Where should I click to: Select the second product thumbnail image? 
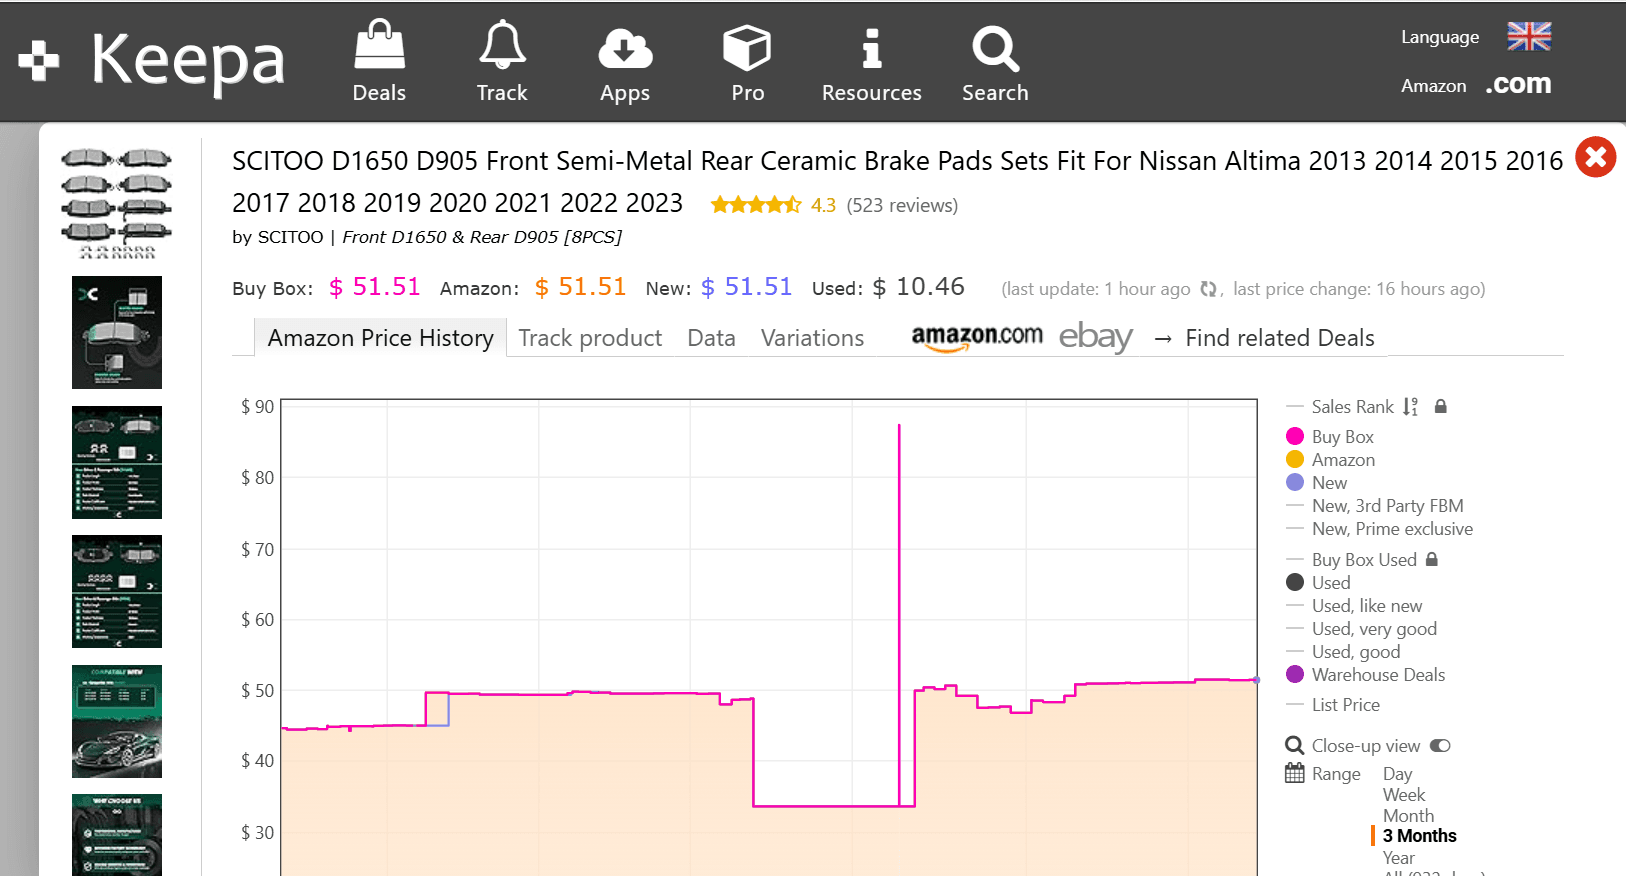click(117, 332)
